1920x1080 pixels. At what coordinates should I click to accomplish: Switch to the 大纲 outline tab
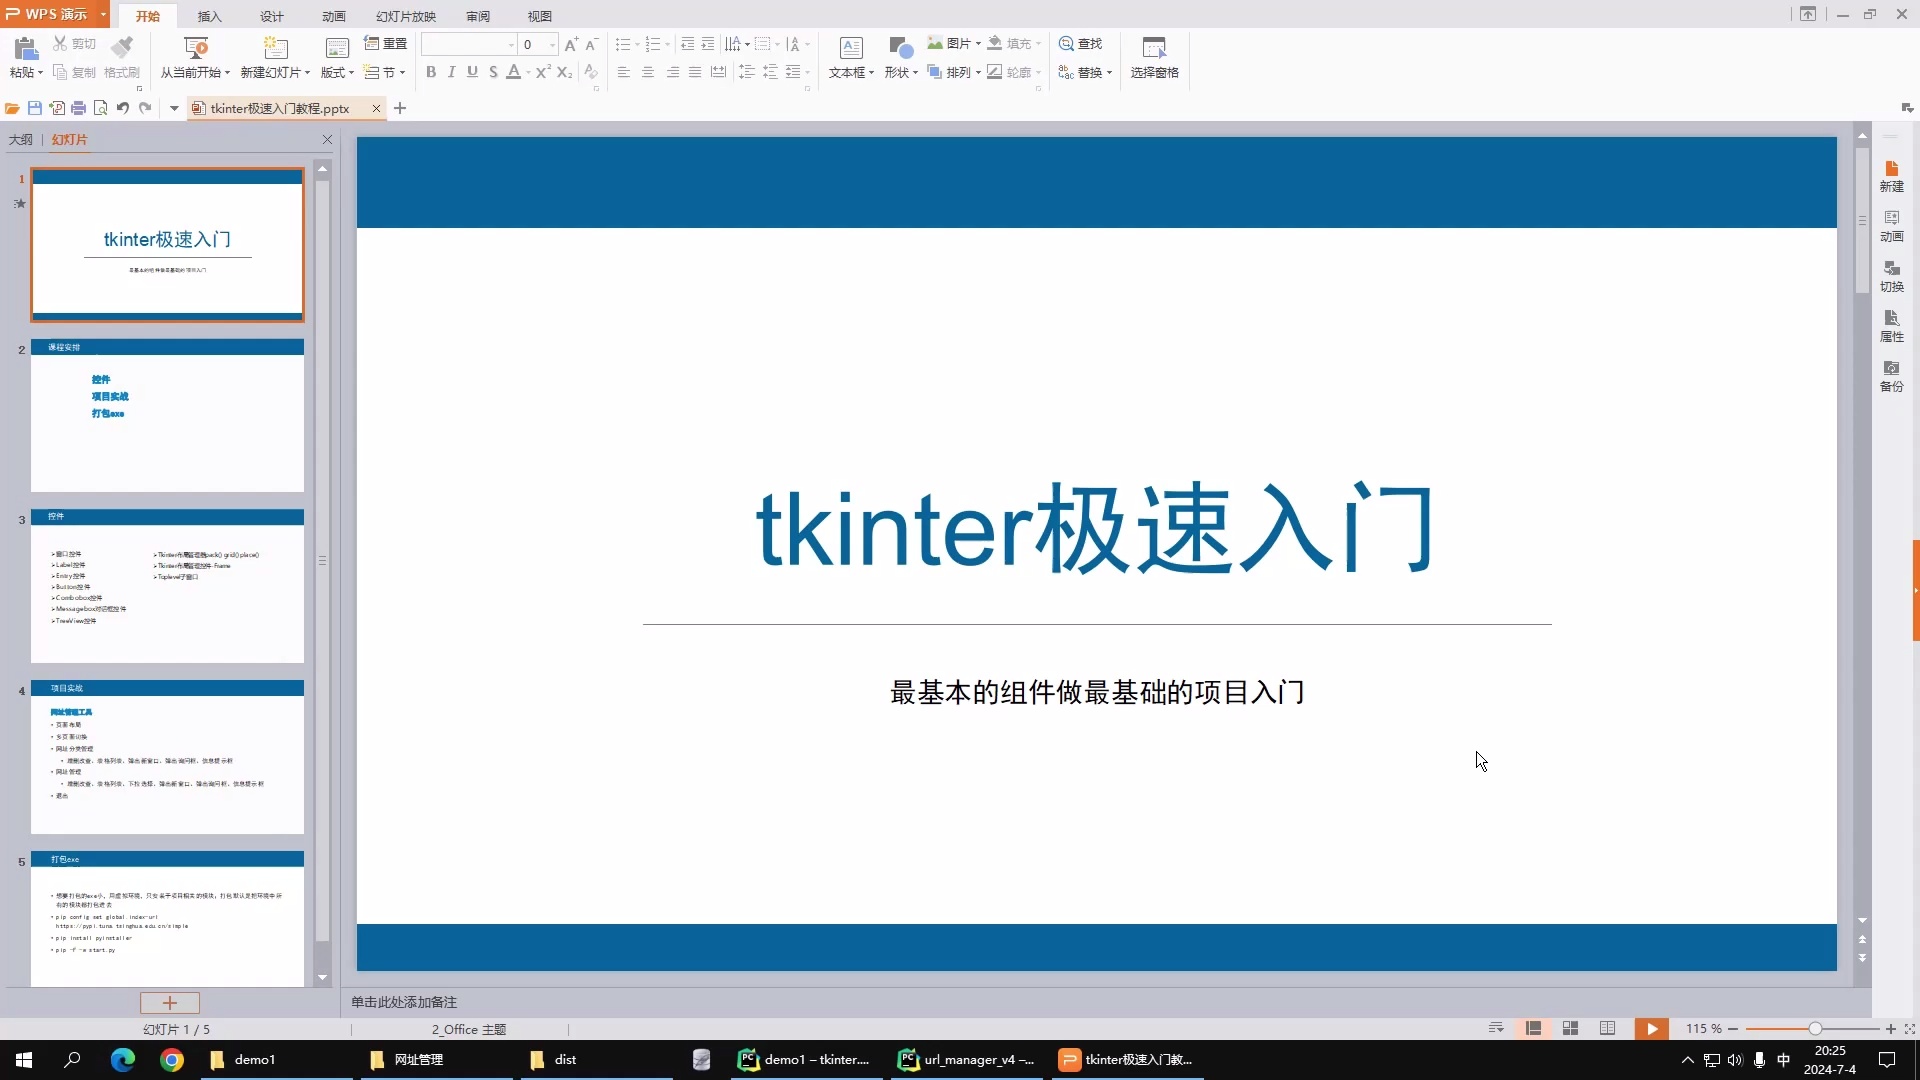point(20,139)
